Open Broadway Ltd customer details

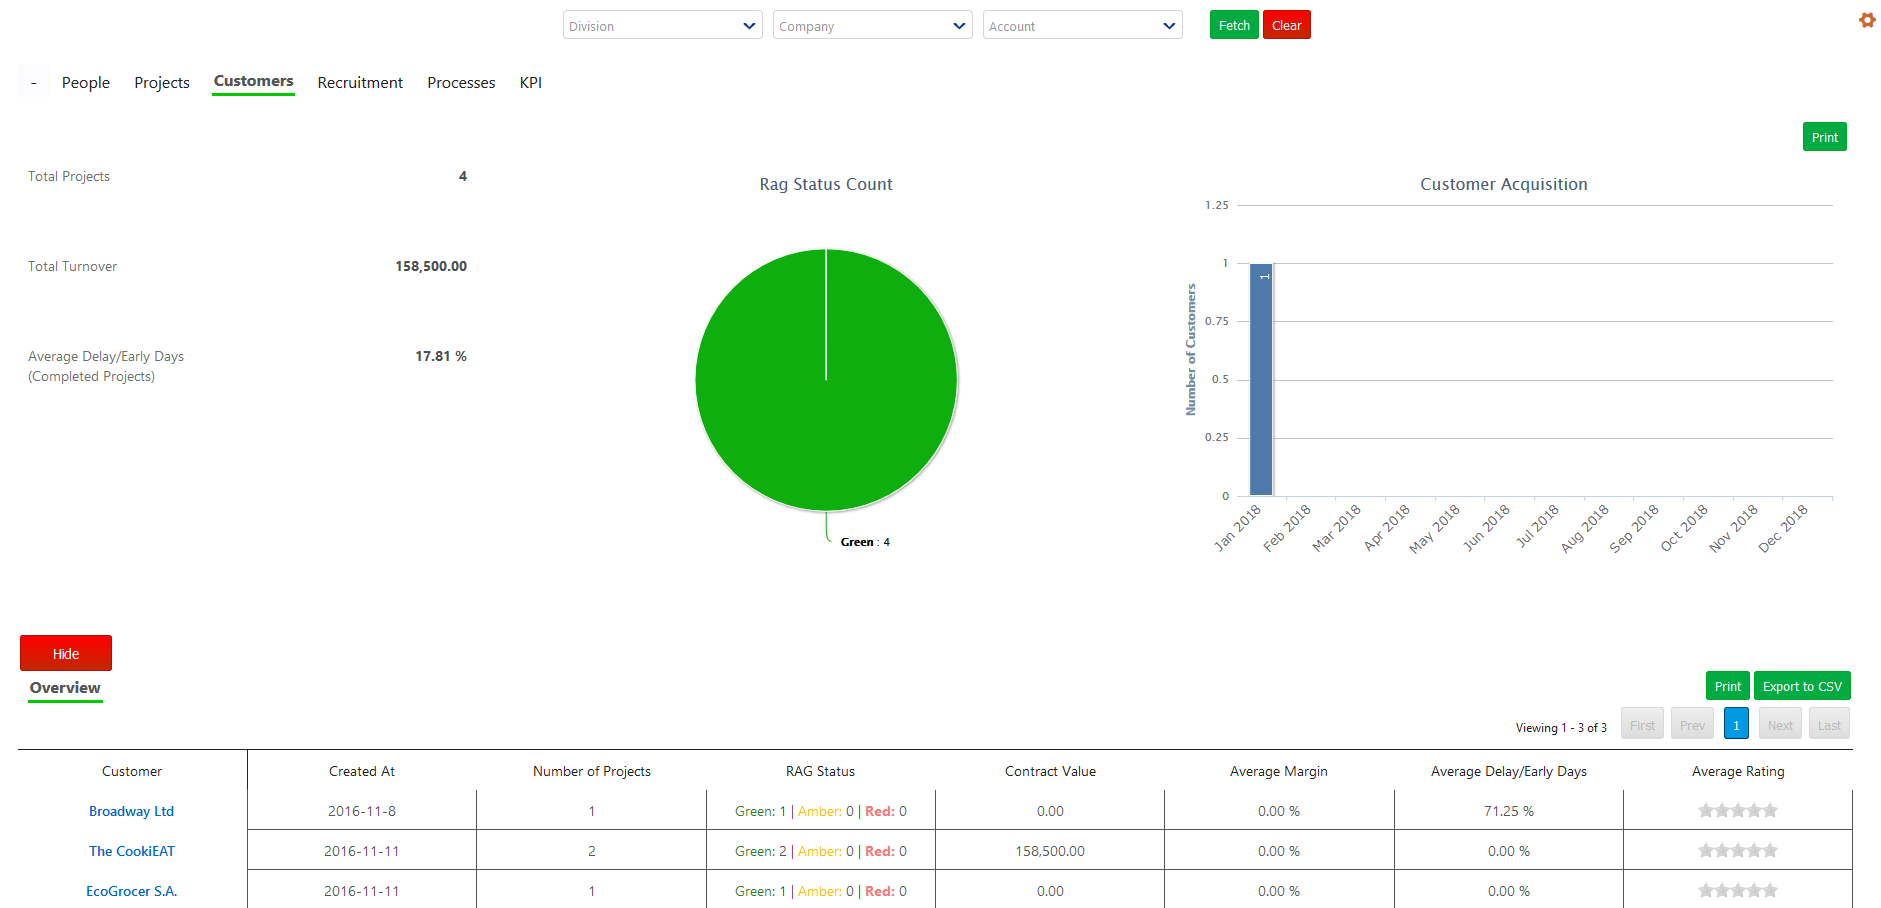click(x=131, y=811)
